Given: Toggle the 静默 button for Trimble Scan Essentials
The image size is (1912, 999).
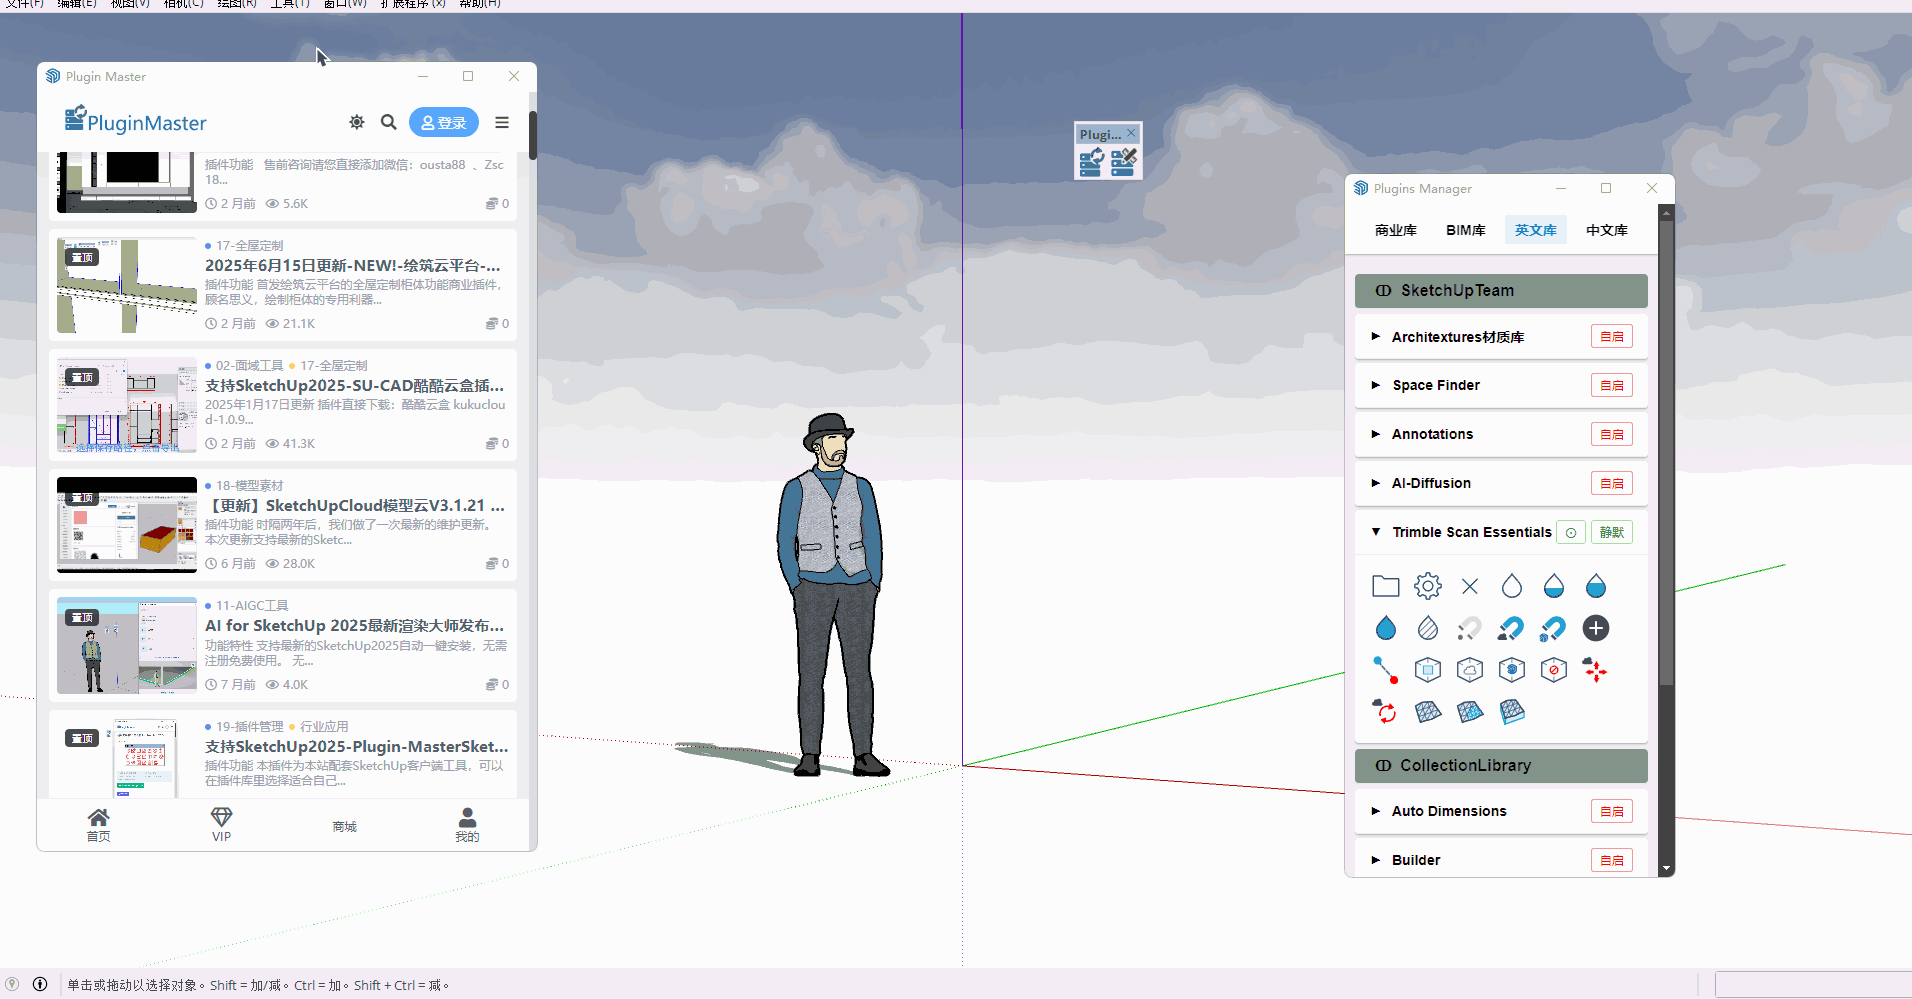Looking at the screenshot, I should (1611, 533).
